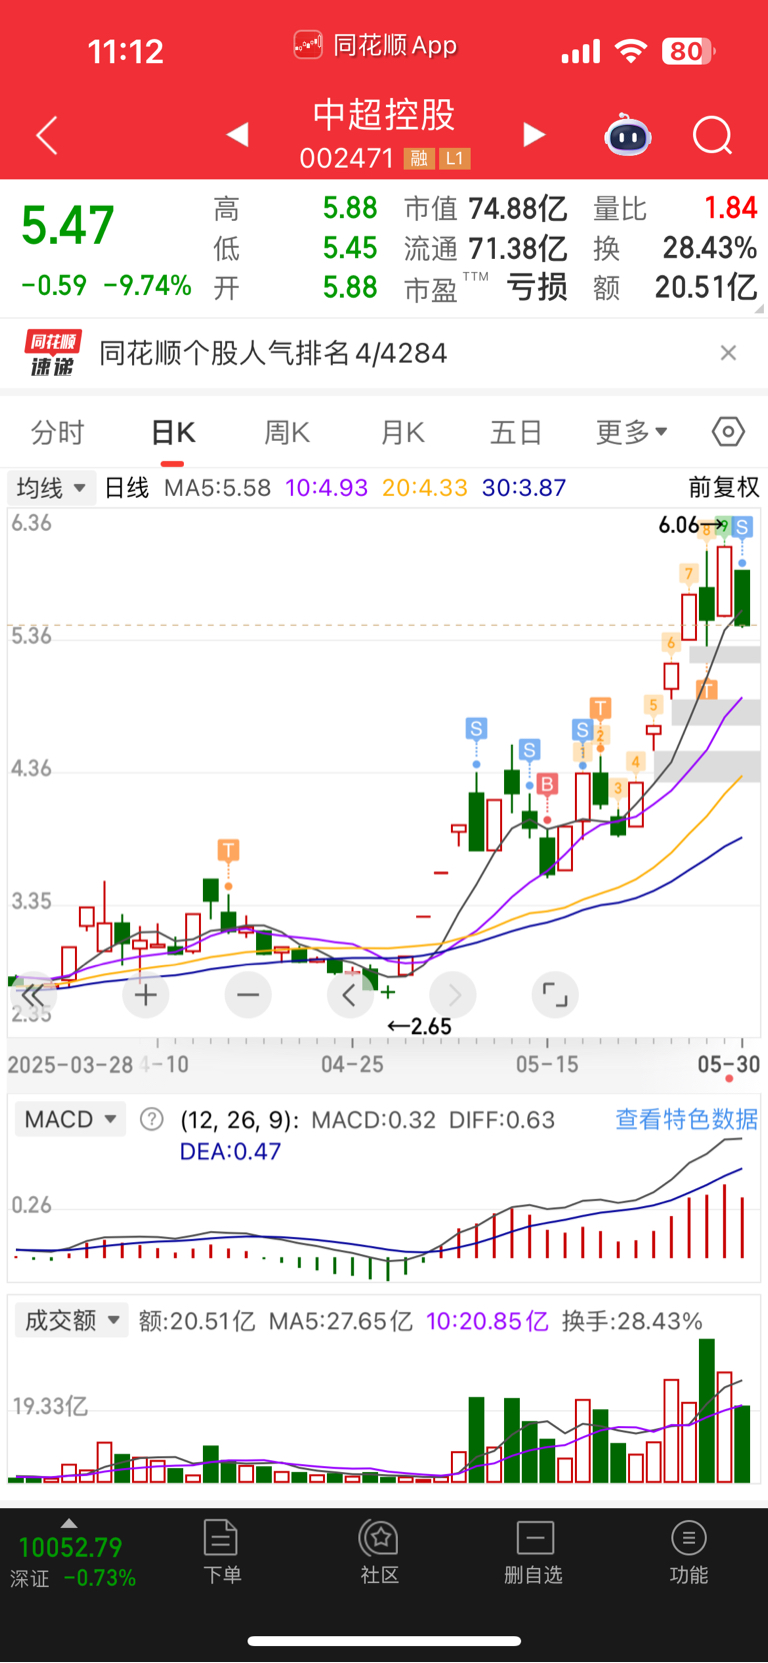Toggle 前复权 adjustment mode
The width and height of the screenshot is (768, 1663).
[x=724, y=487]
